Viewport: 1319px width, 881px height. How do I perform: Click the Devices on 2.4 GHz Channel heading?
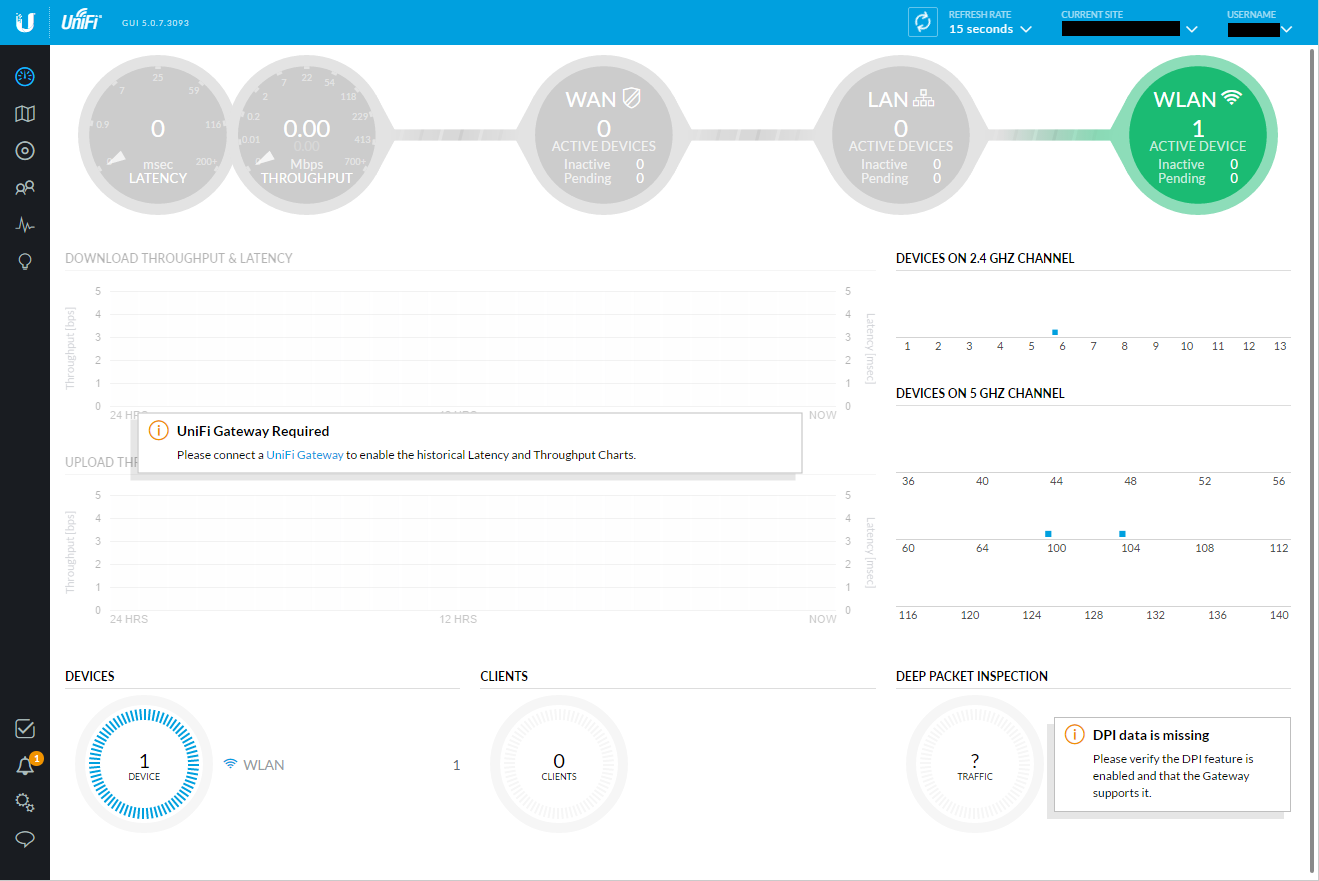pyautogui.click(x=985, y=258)
